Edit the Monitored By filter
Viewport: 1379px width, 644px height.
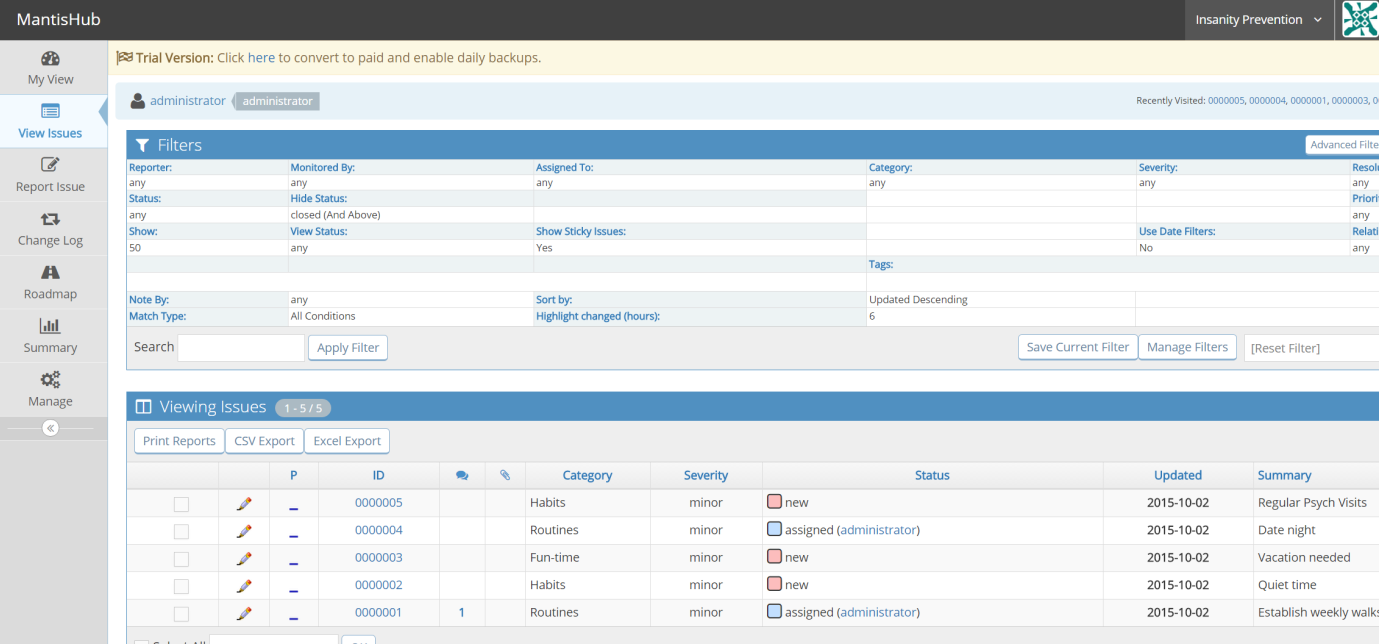point(322,168)
